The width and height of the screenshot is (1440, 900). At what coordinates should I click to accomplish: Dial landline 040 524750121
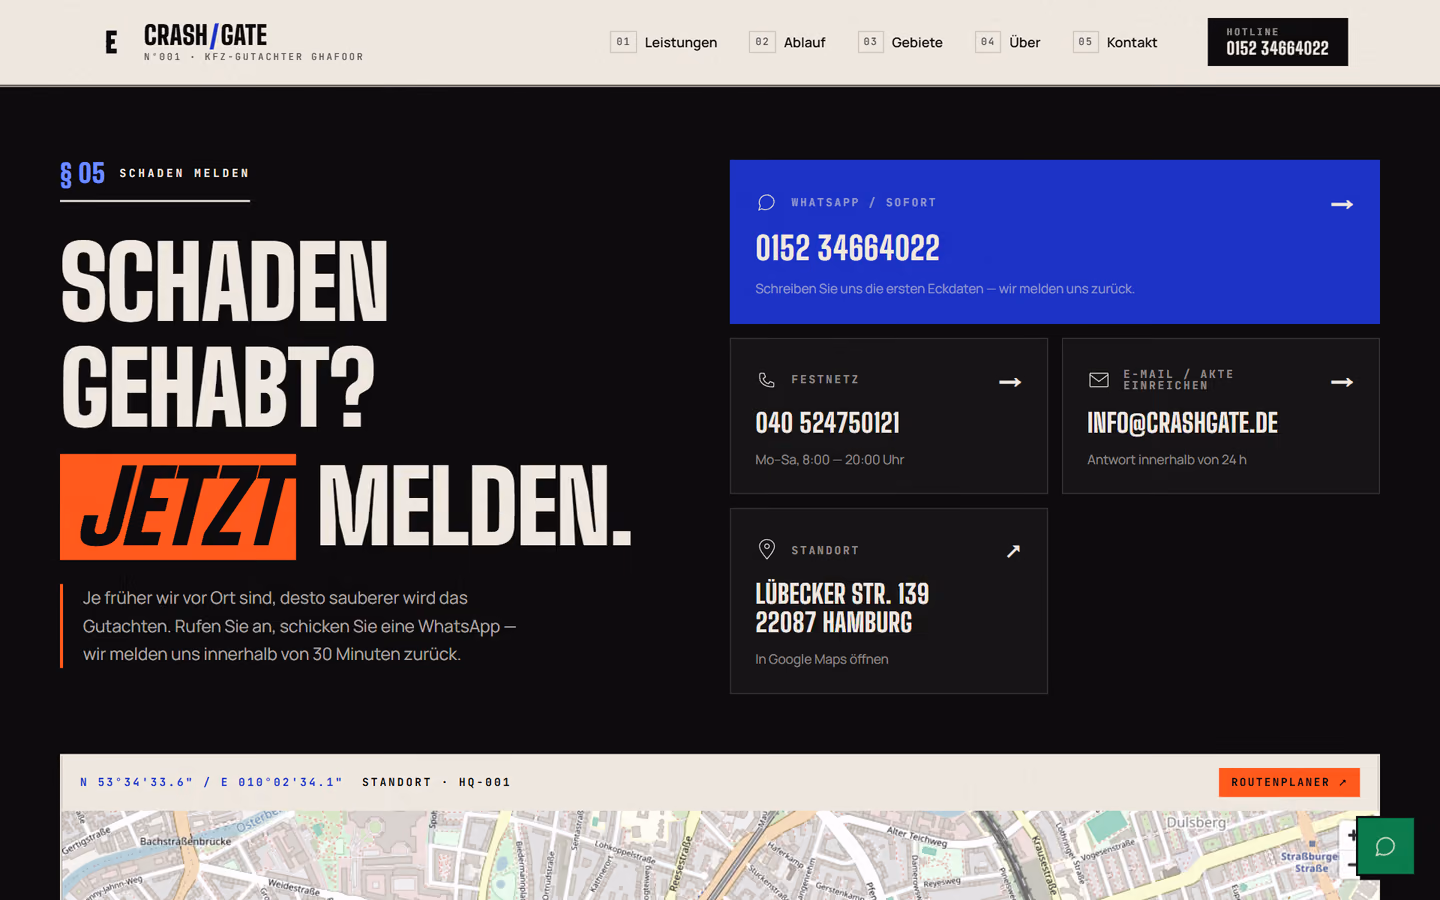(x=828, y=423)
